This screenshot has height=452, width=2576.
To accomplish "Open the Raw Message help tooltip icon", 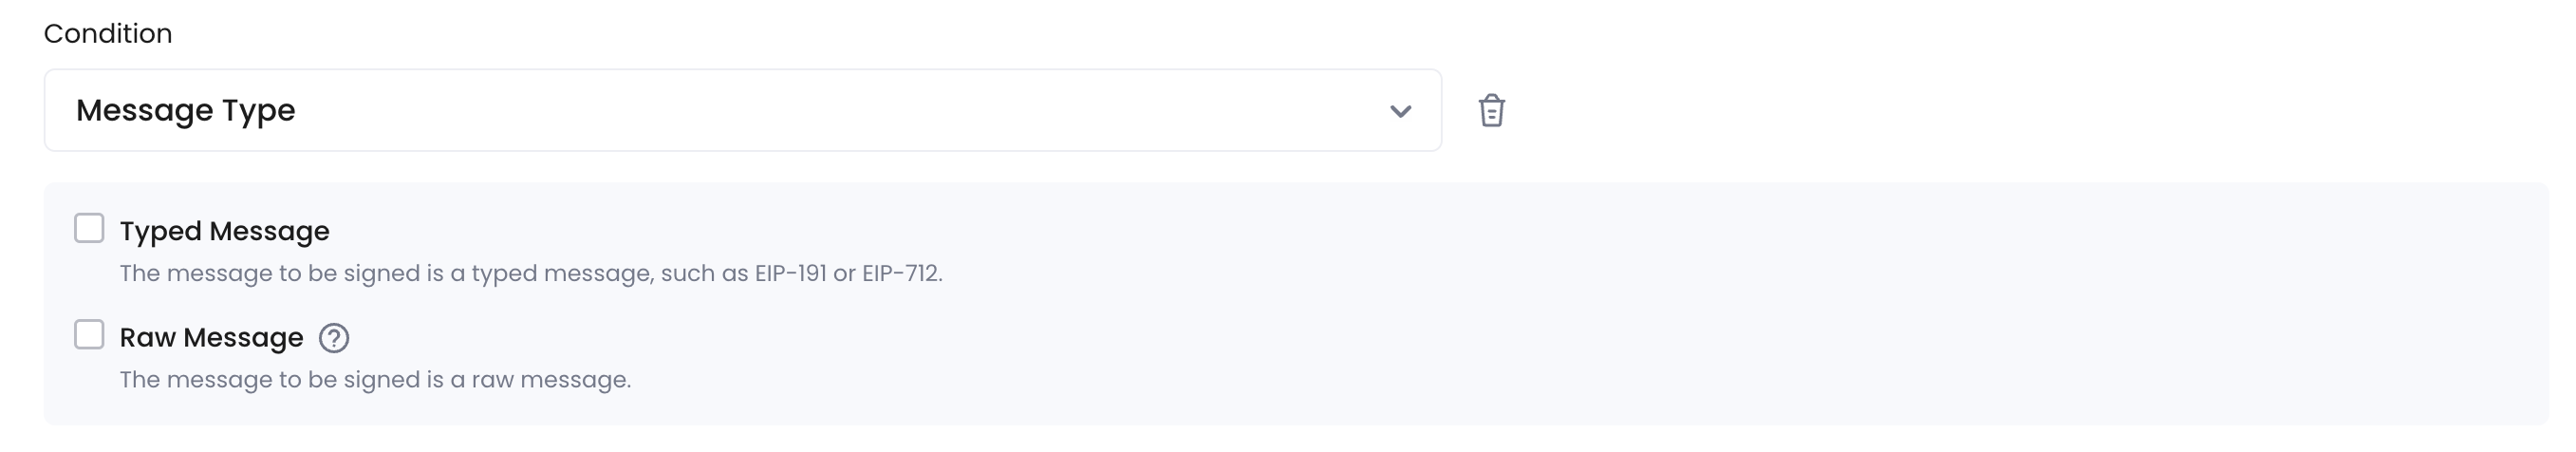I will pos(334,338).
